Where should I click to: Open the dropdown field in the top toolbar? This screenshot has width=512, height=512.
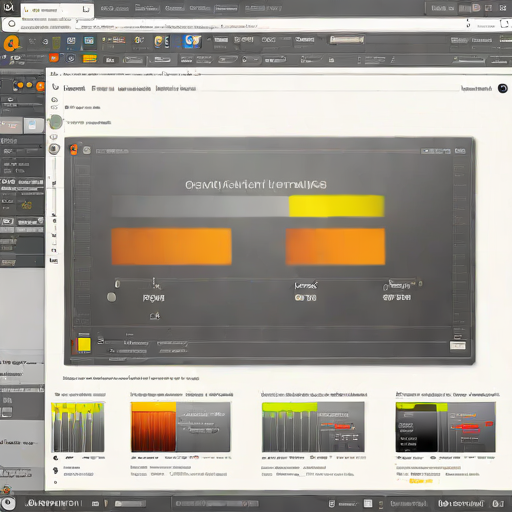click(x=347, y=40)
